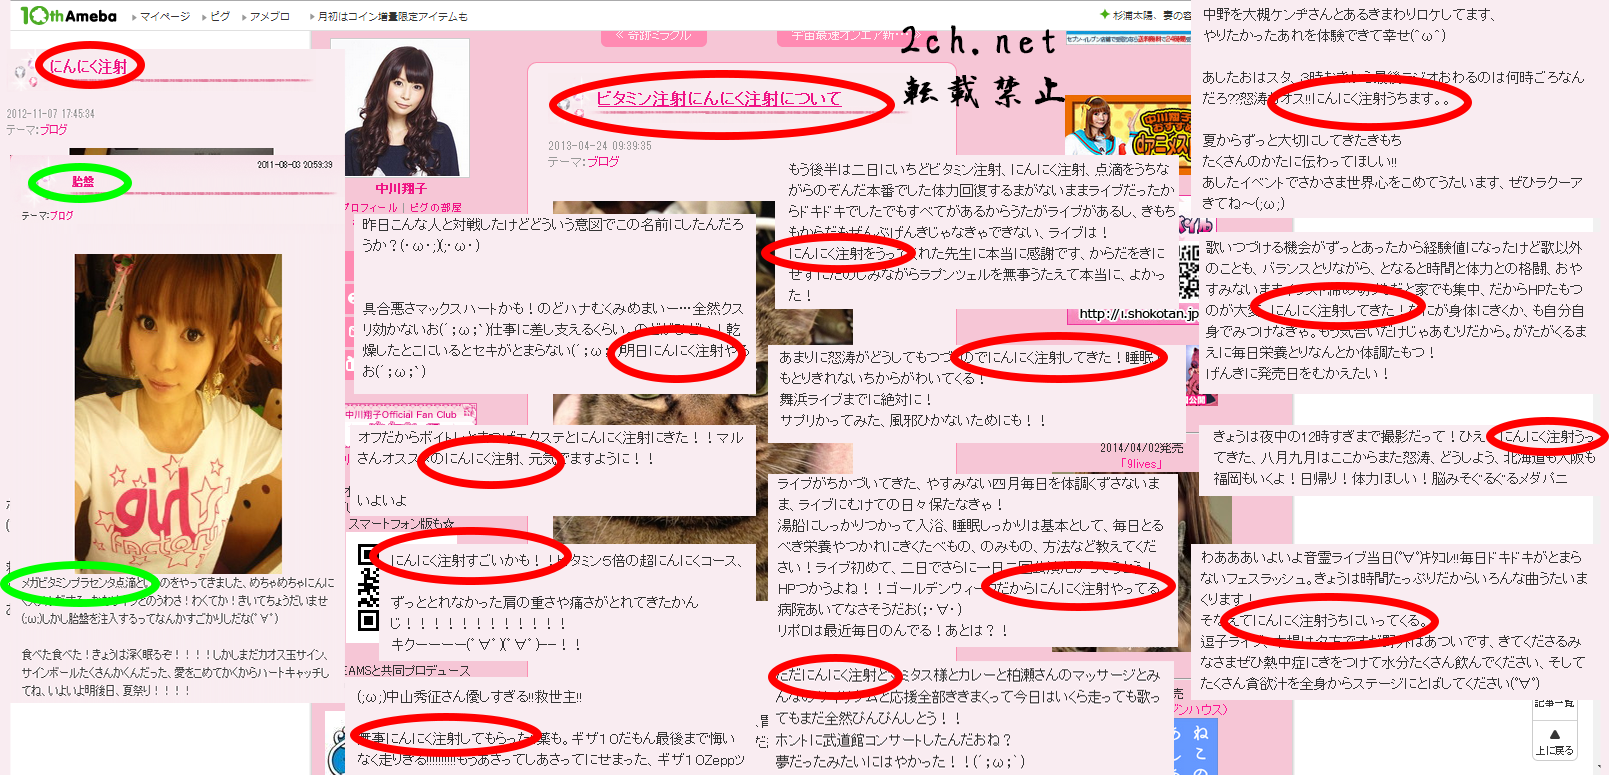This screenshot has height=775, width=1609.
Task: Click the 中川翔子Official Fan Club banner
Action: tap(410, 413)
